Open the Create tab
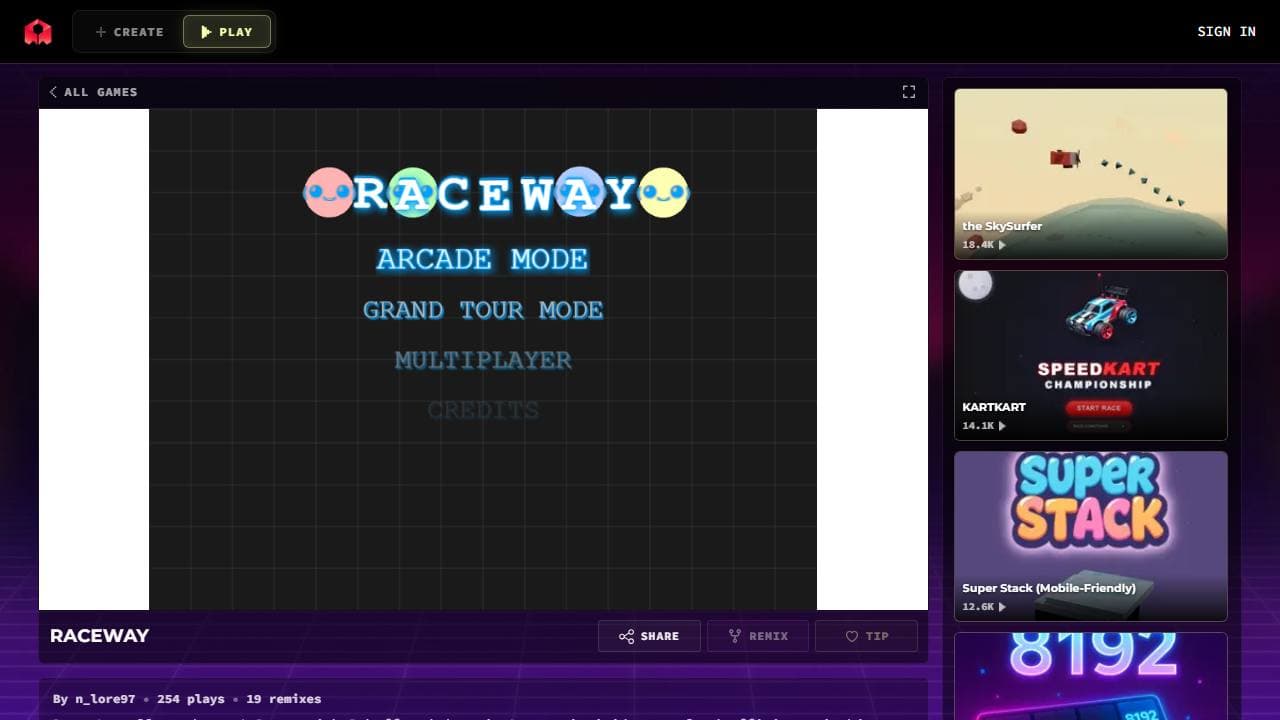Image resolution: width=1280 pixels, height=720 pixels. pos(129,32)
